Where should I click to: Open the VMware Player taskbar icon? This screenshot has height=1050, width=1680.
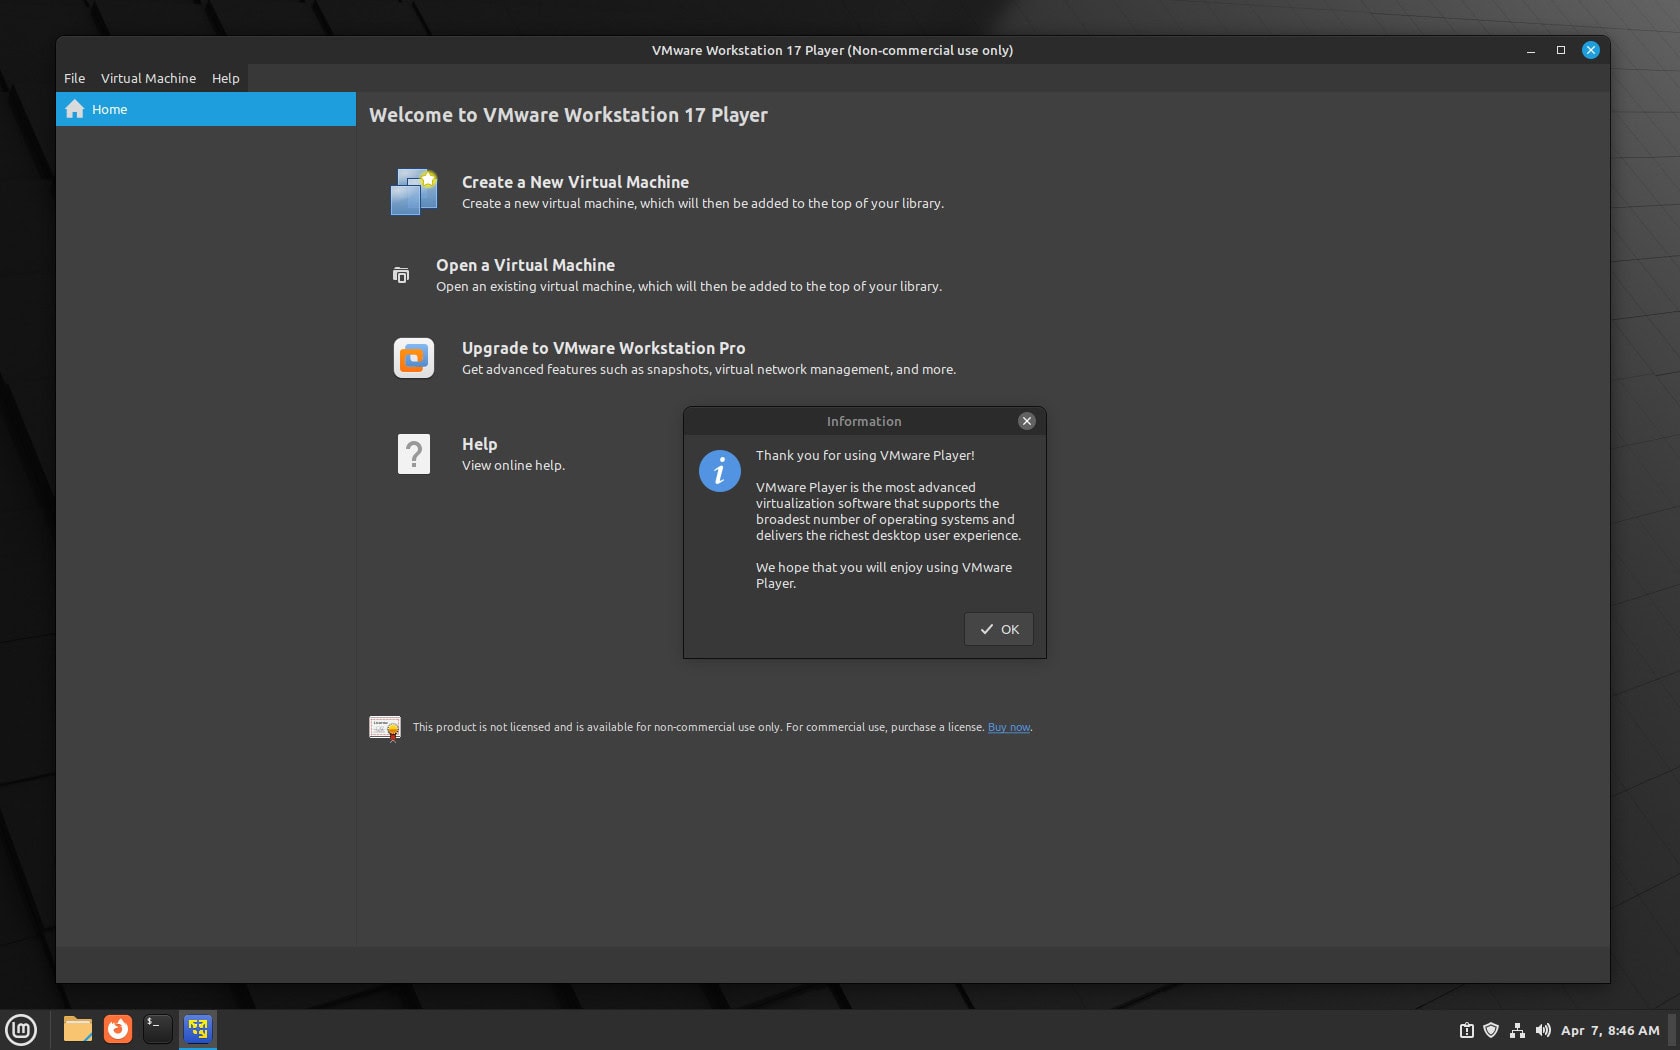tap(197, 1029)
